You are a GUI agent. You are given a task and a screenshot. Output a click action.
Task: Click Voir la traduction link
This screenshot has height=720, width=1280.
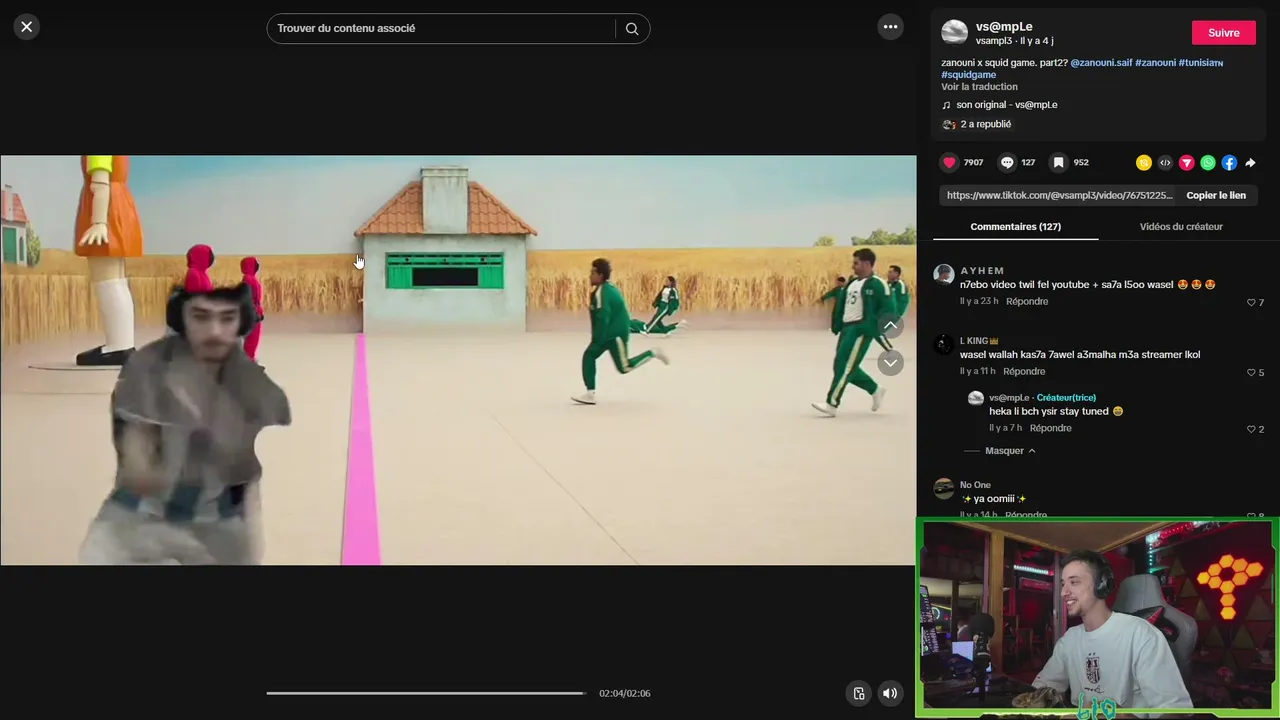[x=979, y=87]
